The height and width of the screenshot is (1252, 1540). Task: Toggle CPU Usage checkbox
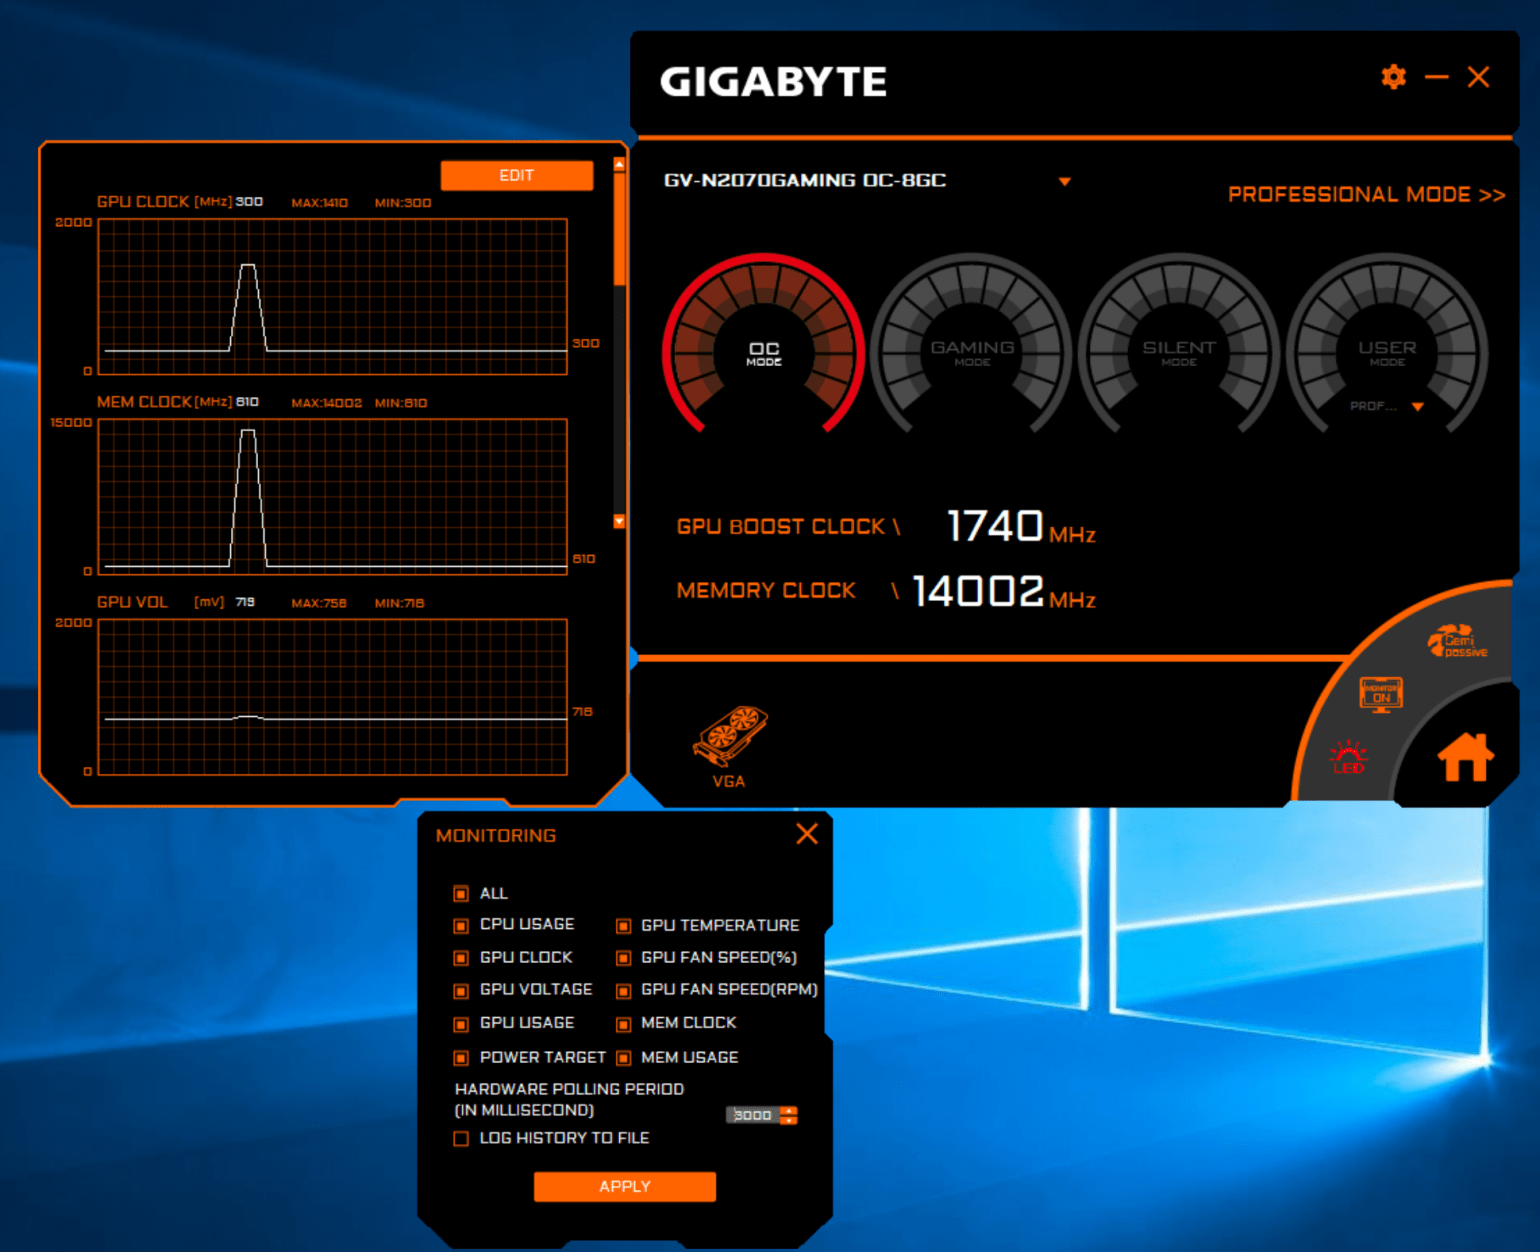pyautogui.click(x=461, y=925)
